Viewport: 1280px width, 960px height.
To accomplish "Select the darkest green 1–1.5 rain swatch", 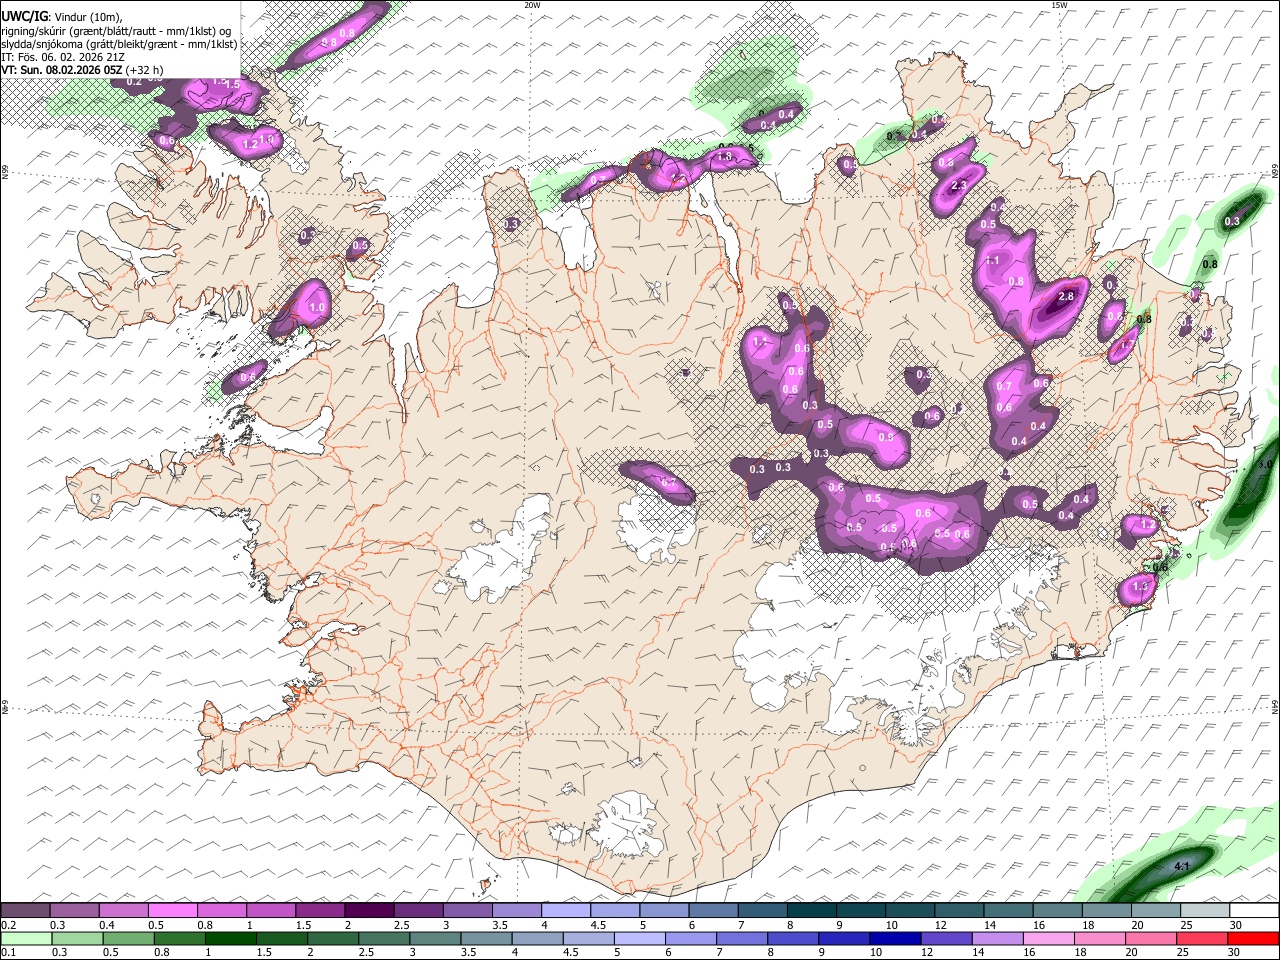I will coord(230,938).
